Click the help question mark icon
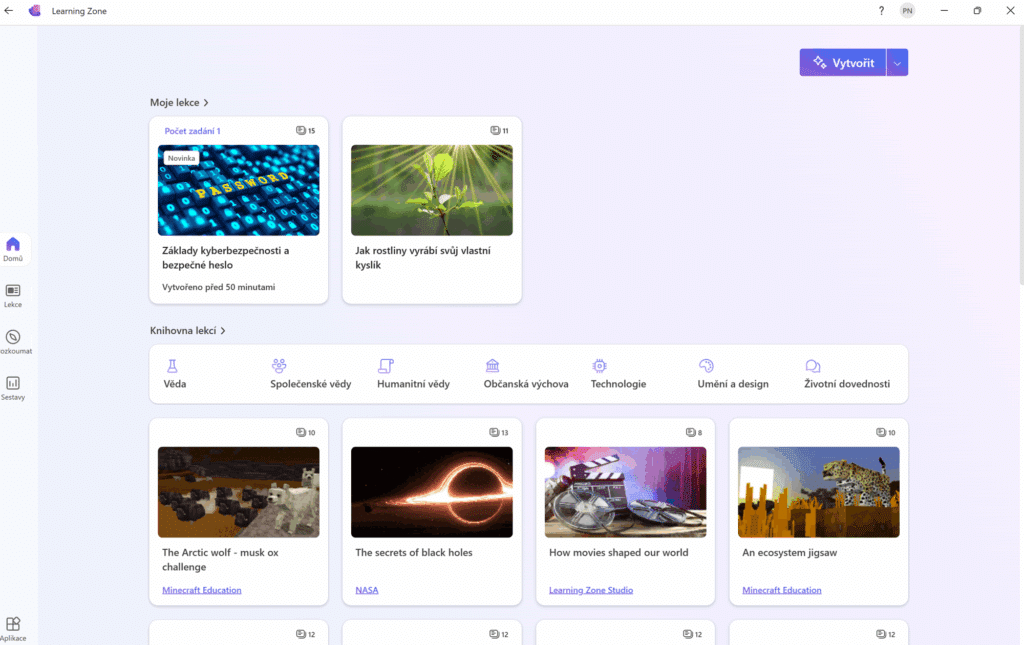The image size is (1024, 645). [881, 10]
